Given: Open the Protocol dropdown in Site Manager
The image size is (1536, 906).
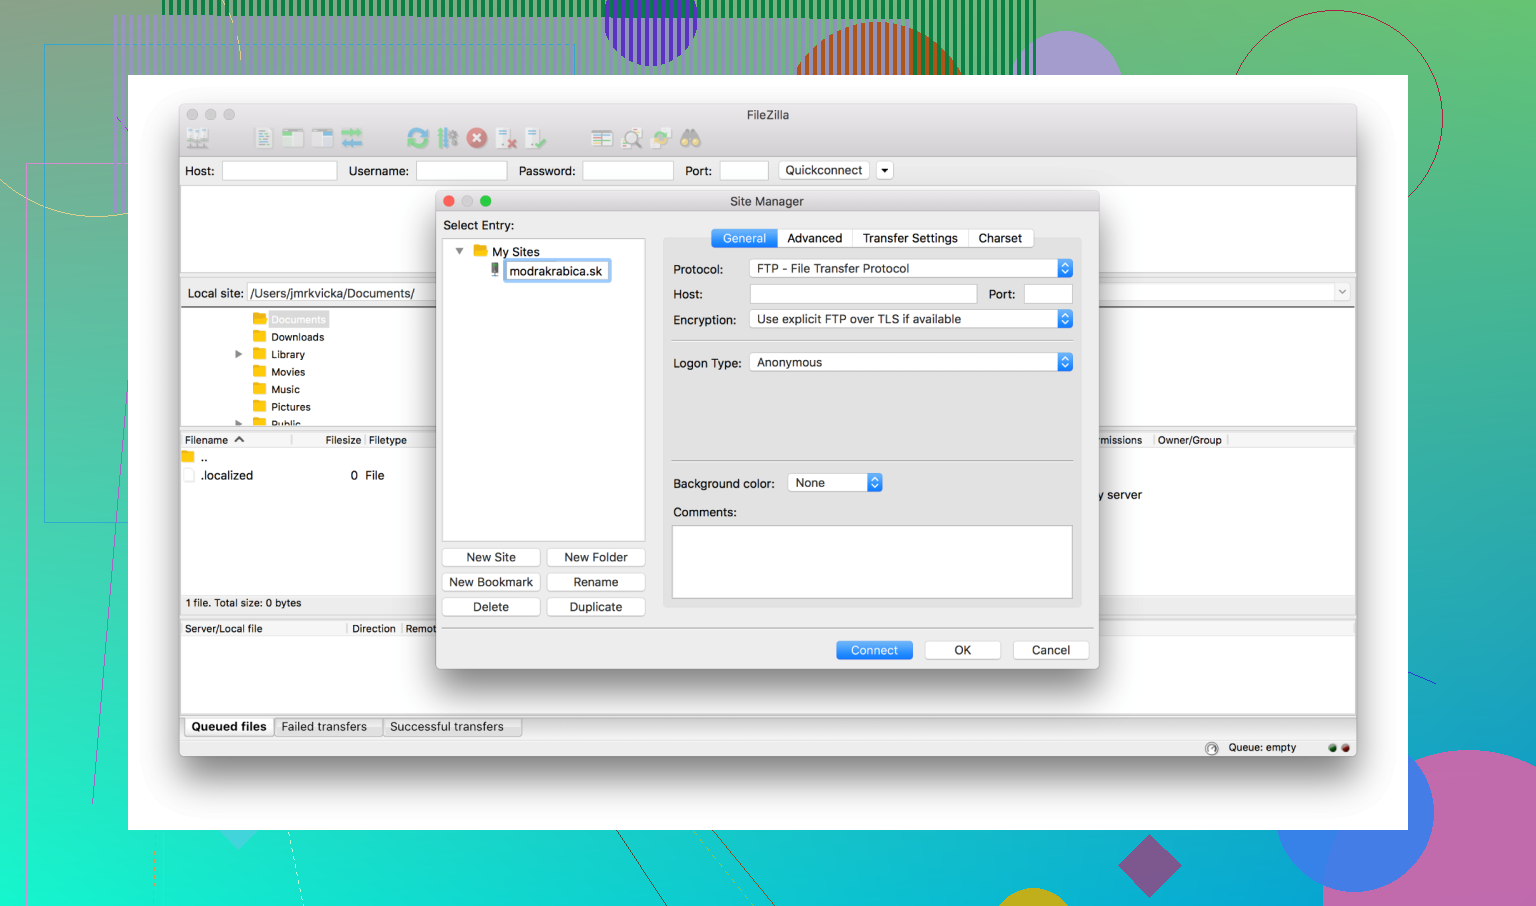Looking at the screenshot, I should click(910, 269).
